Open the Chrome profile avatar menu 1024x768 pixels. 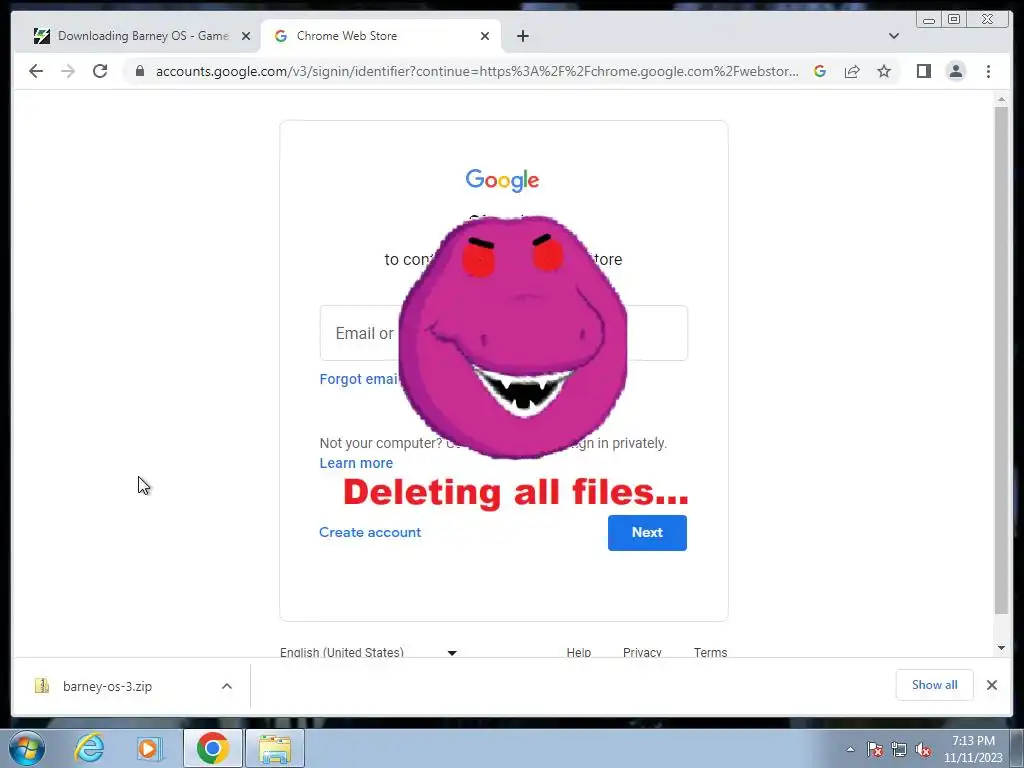pyautogui.click(x=955, y=71)
